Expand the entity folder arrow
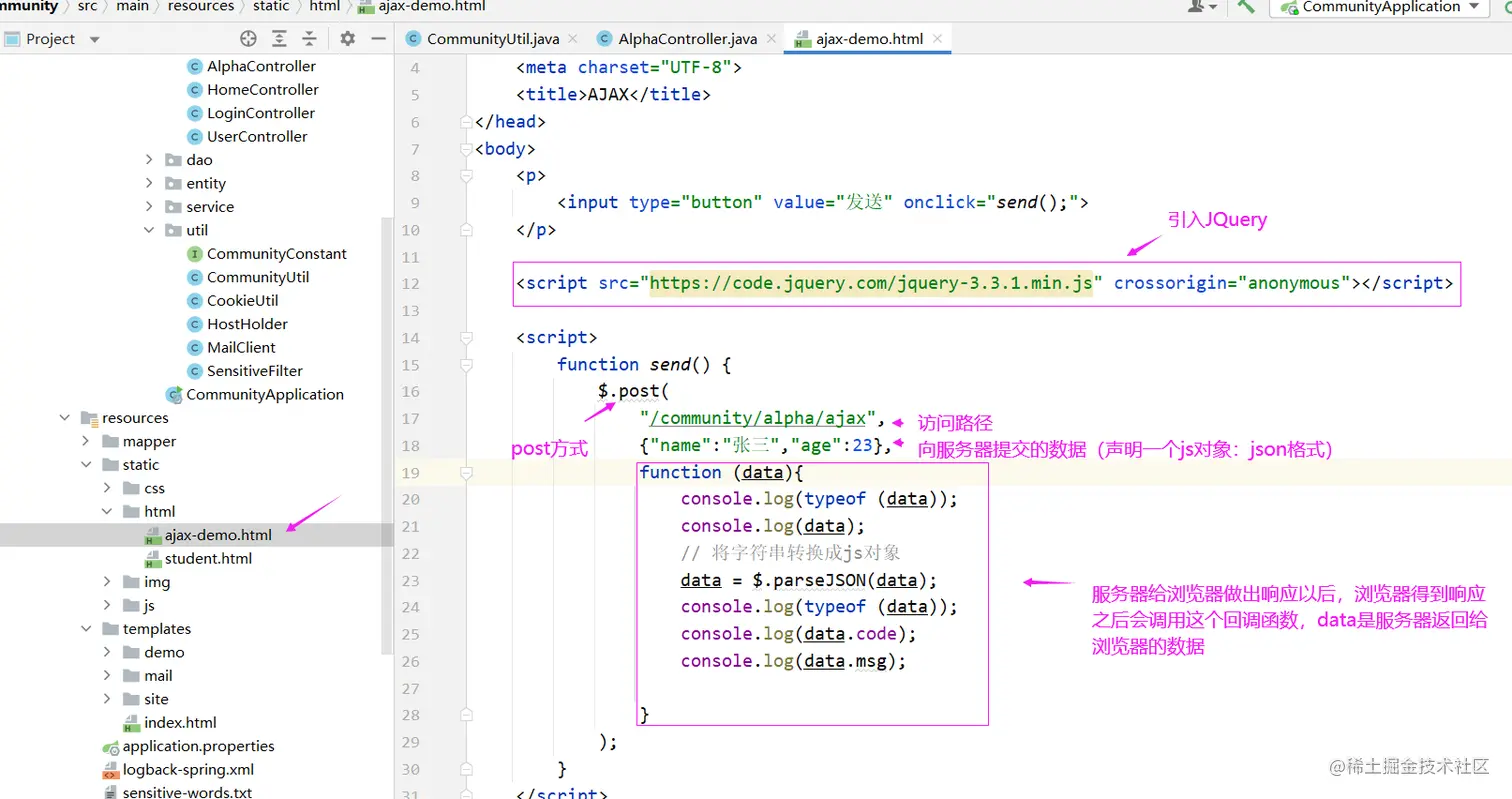This screenshot has height=799, width=1512. pos(149,183)
